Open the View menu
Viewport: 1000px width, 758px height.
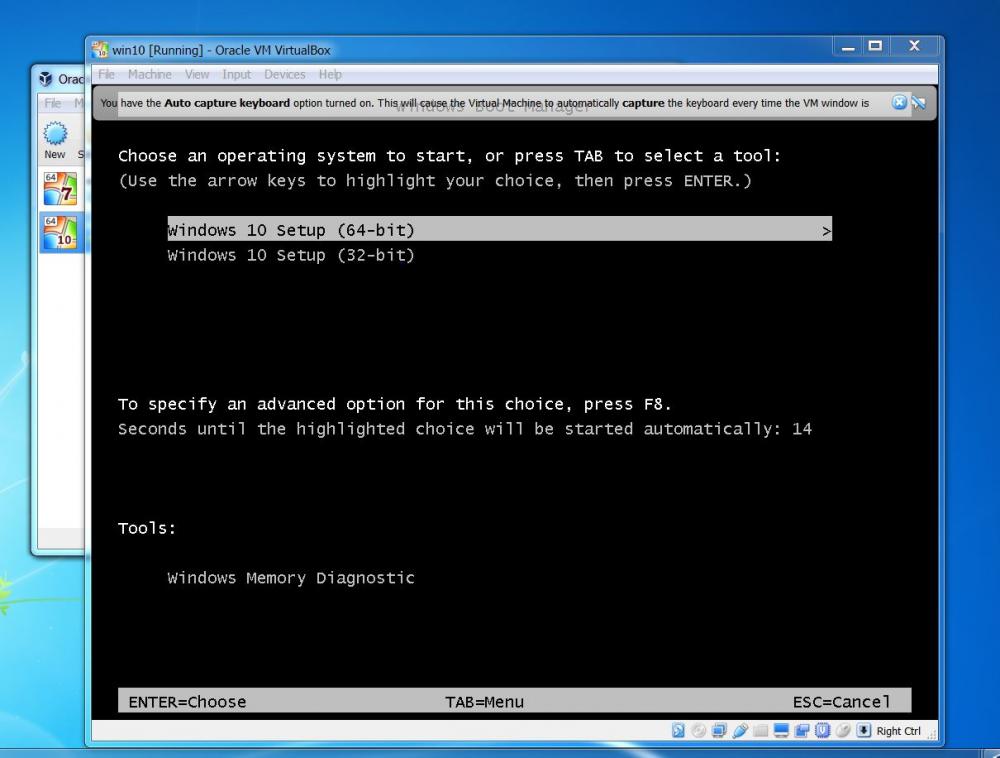point(197,75)
